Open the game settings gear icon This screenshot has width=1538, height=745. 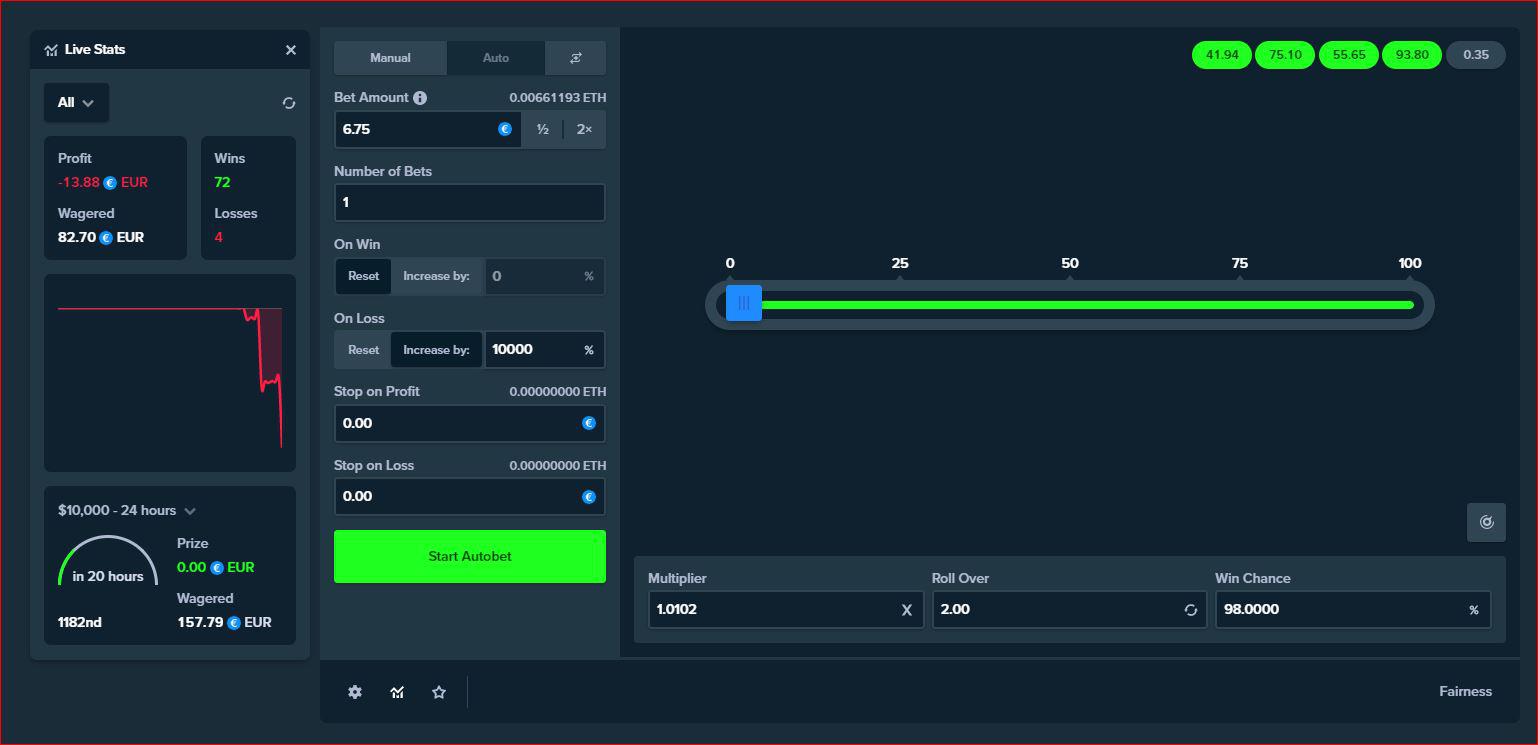point(355,692)
